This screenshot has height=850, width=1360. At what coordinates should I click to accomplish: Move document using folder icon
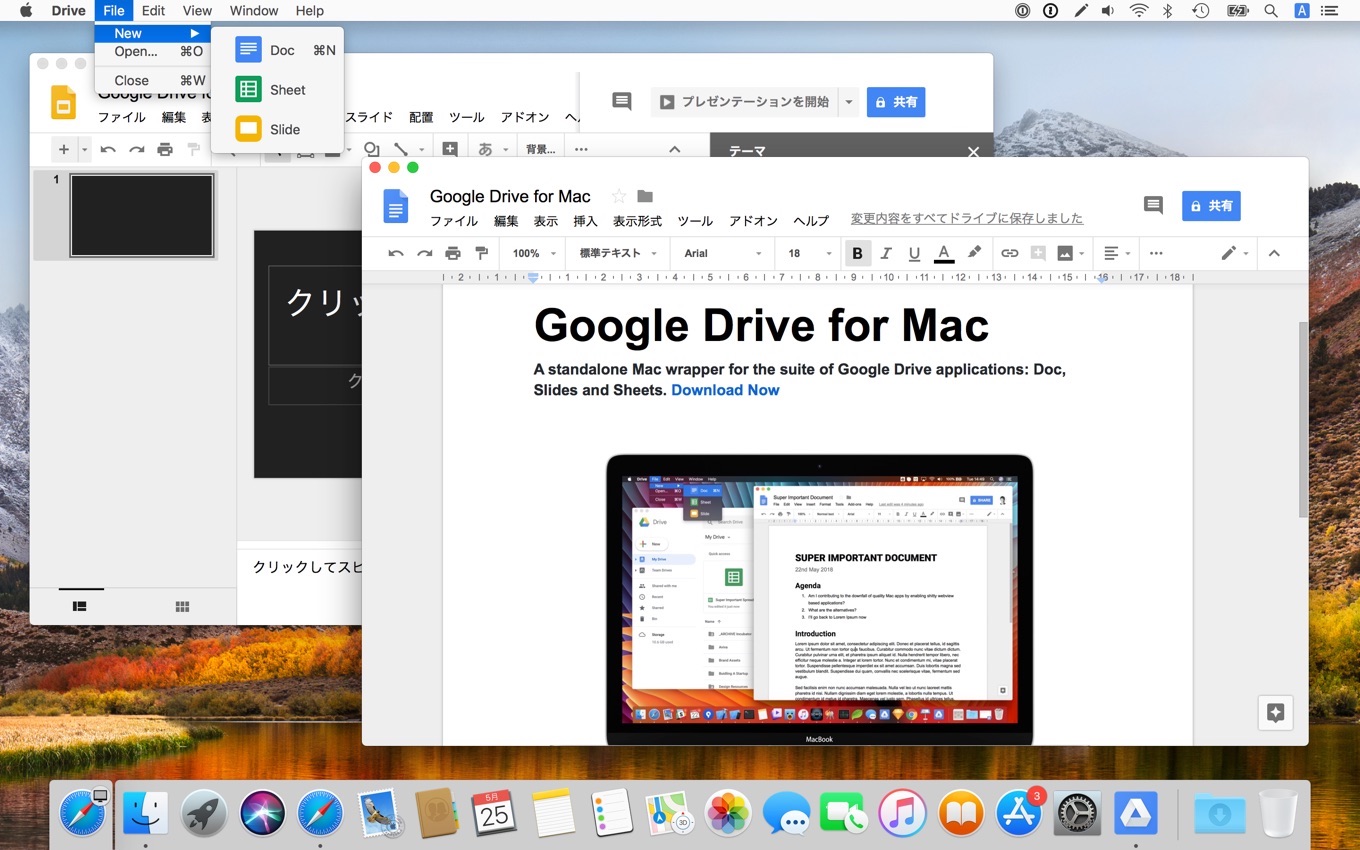(645, 196)
